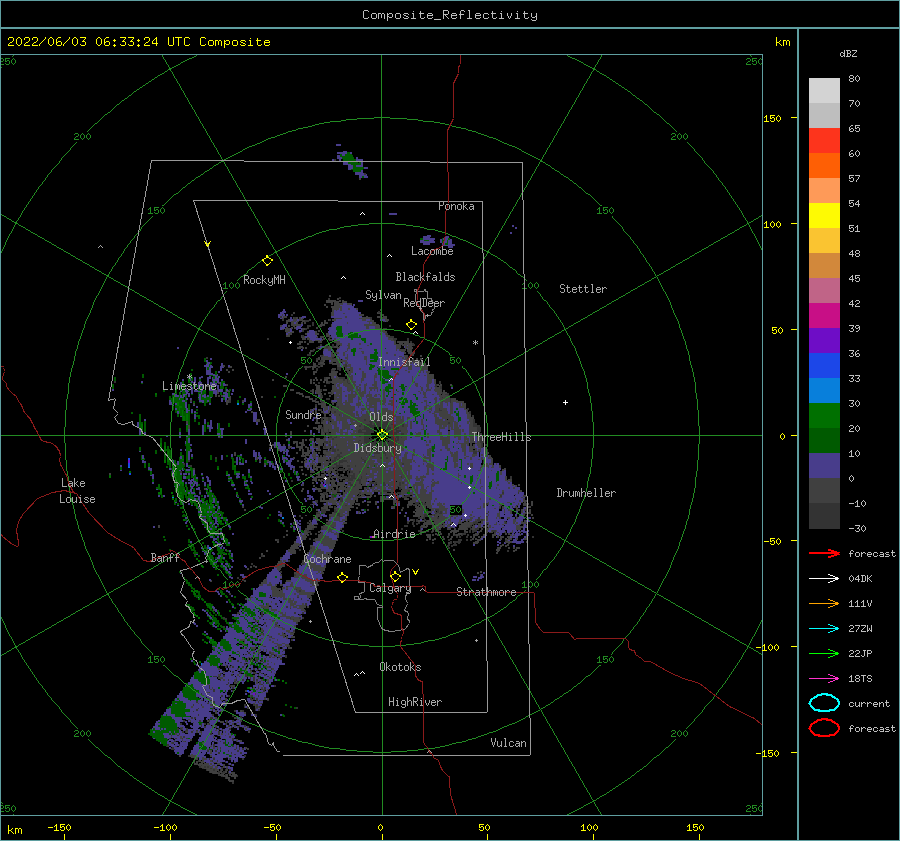Click the Strathmore label
The height and width of the screenshot is (841, 900).
(486, 592)
